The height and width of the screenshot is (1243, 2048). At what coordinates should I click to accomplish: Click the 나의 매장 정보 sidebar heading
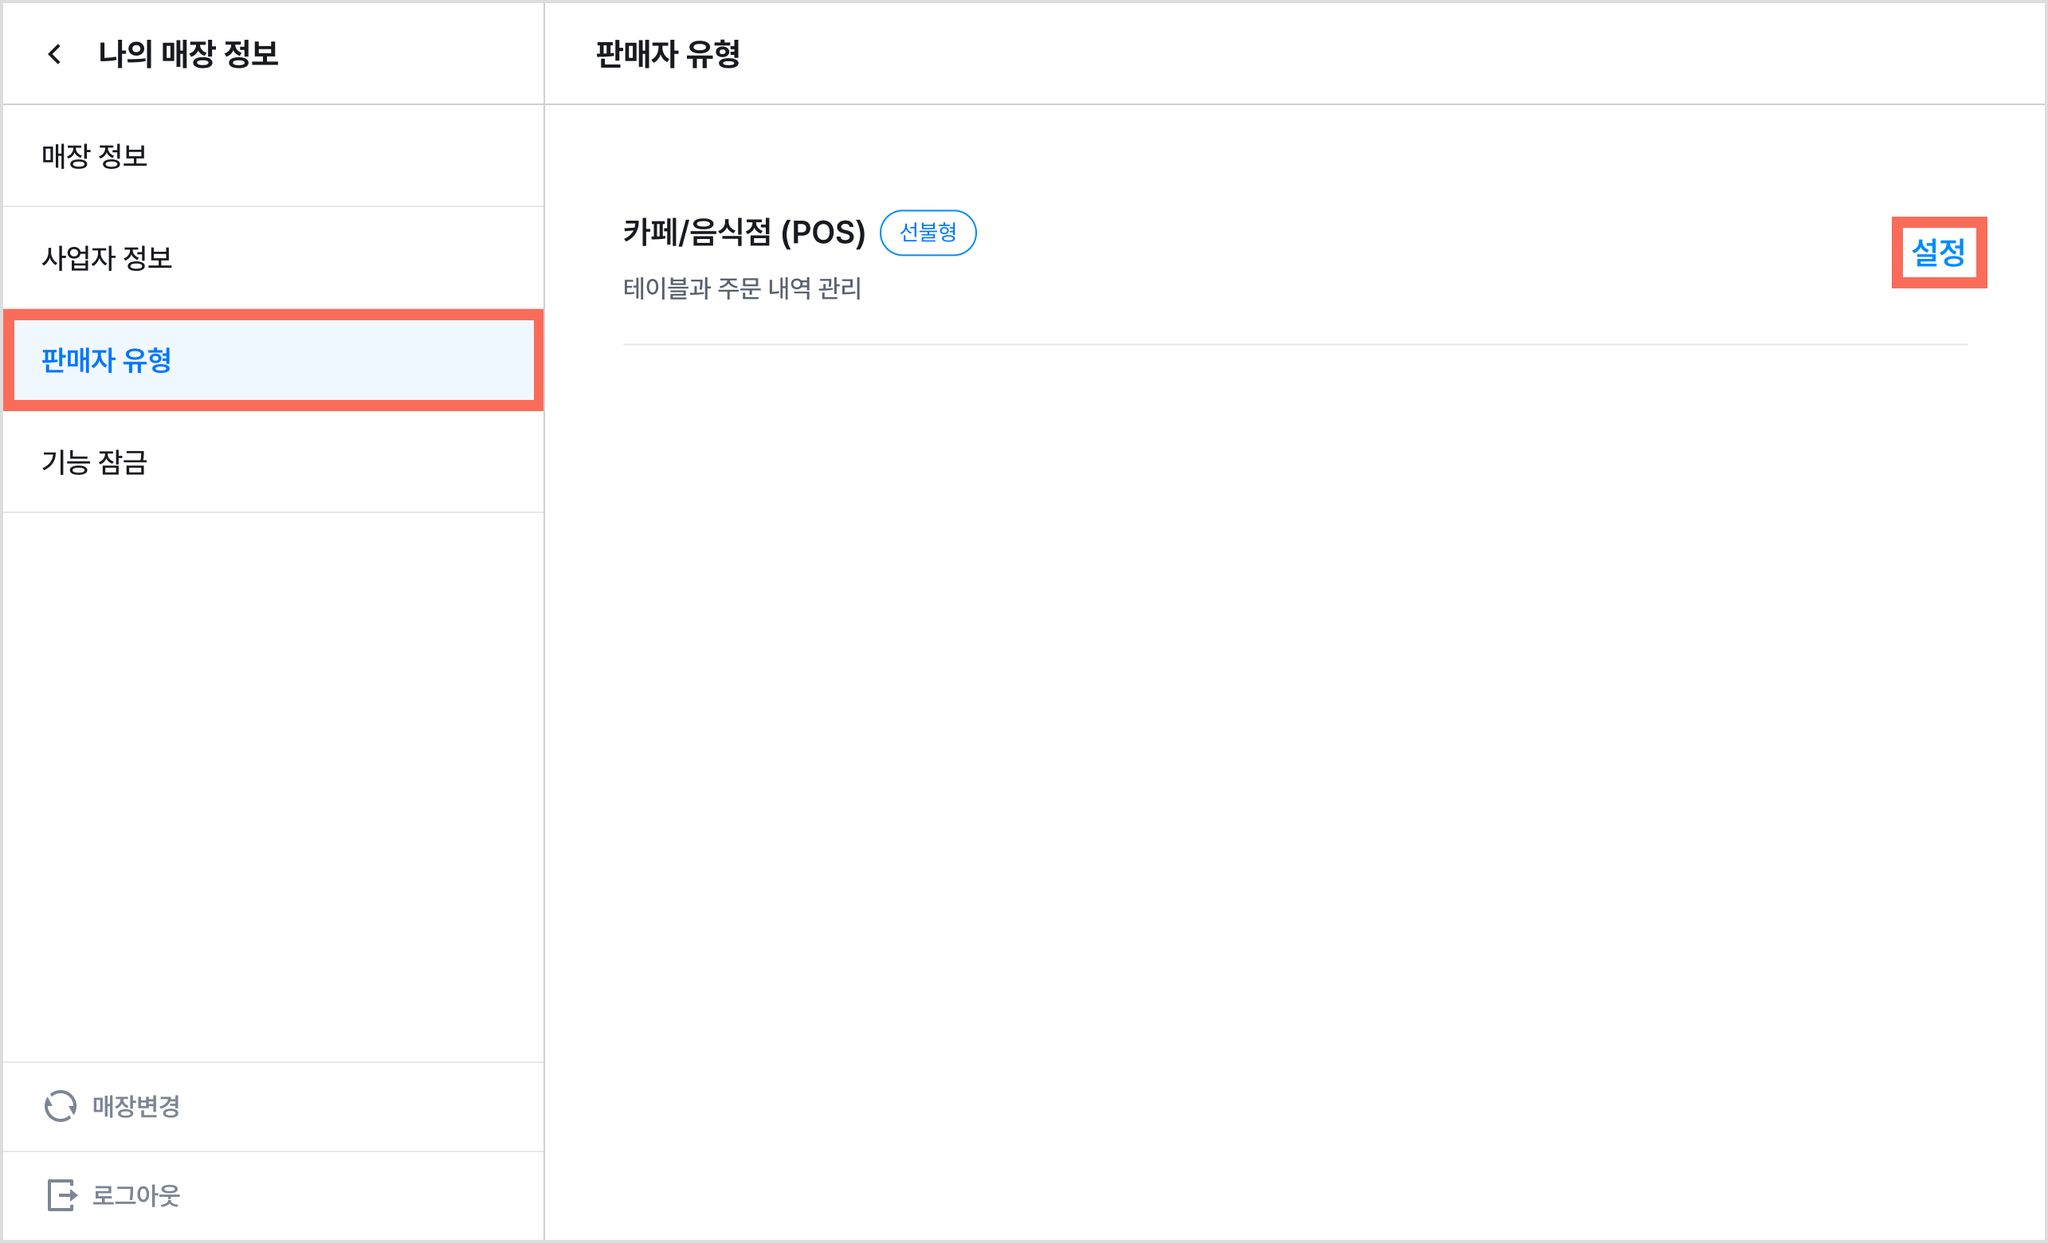coord(188,54)
